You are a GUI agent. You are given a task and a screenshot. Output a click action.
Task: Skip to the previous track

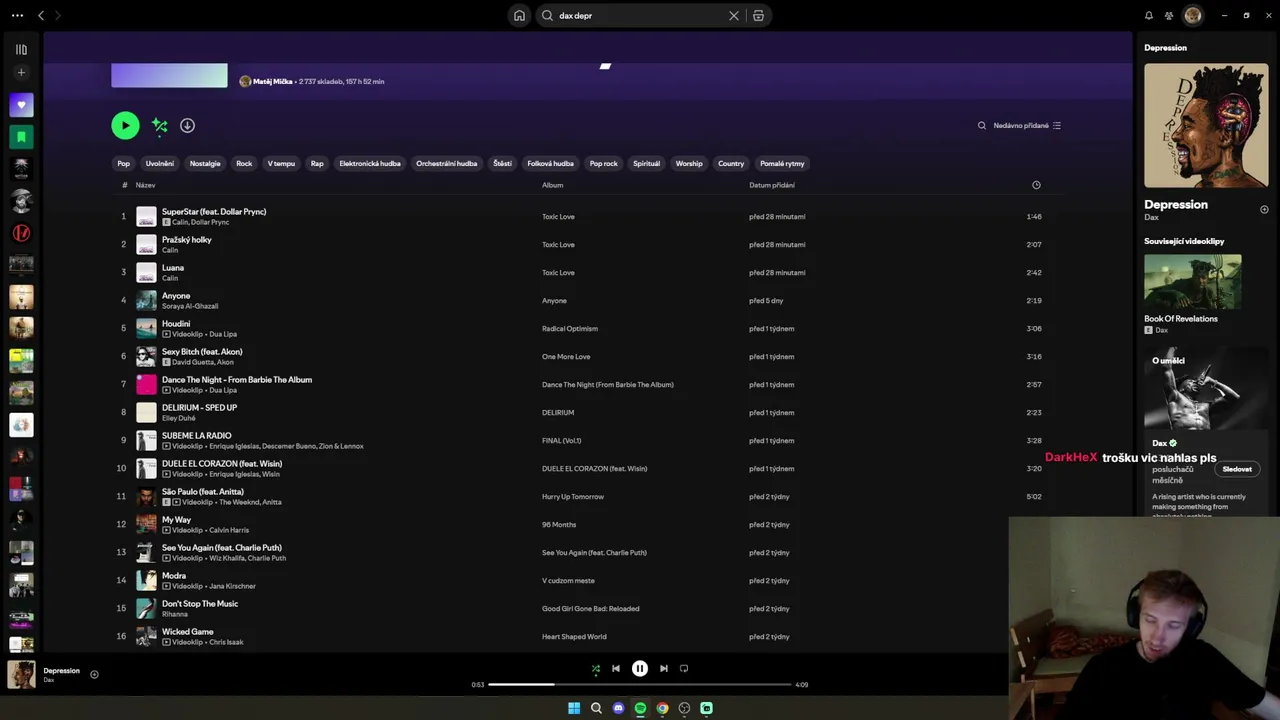(616, 669)
